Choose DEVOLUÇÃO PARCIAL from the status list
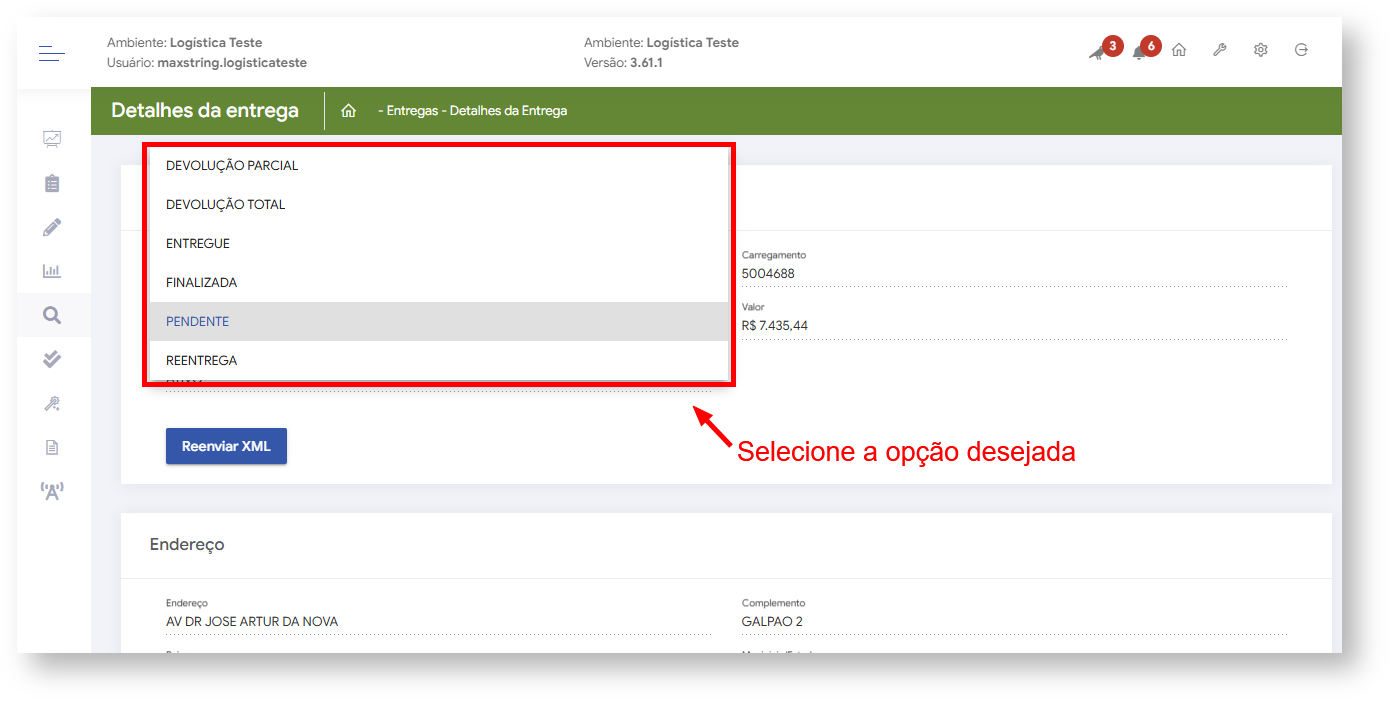The width and height of the screenshot is (1390, 701). pyautogui.click(x=439, y=166)
